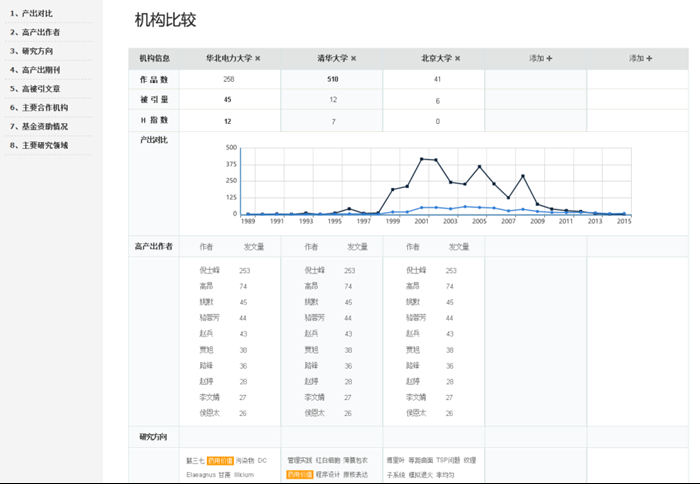Image resolution: width=700 pixels, height=484 pixels.
Task: Click the 原核表达 research keyword
Action: click(356, 475)
